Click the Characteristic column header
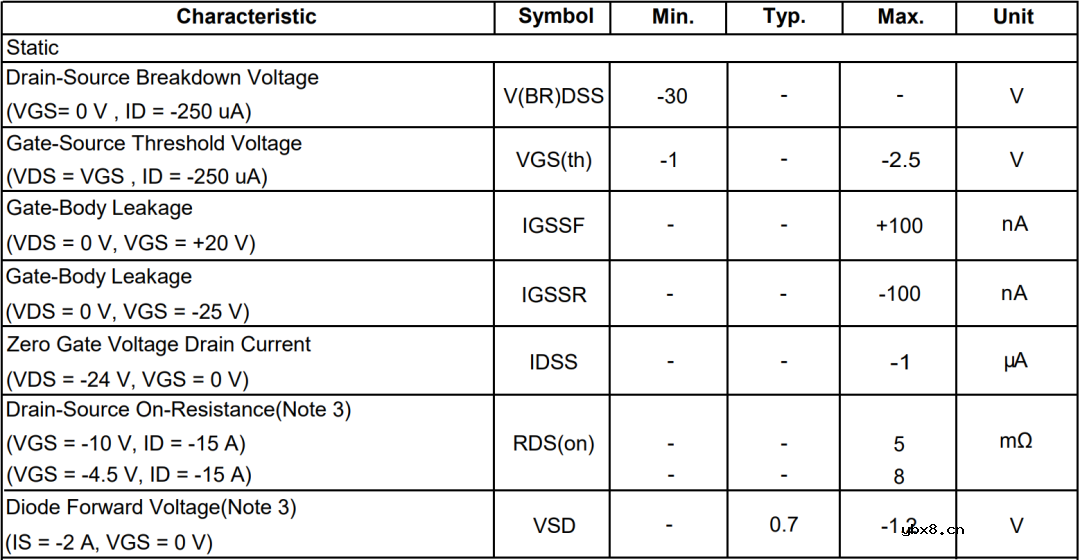Screen dimensions: 1080x560 [x=246, y=17]
